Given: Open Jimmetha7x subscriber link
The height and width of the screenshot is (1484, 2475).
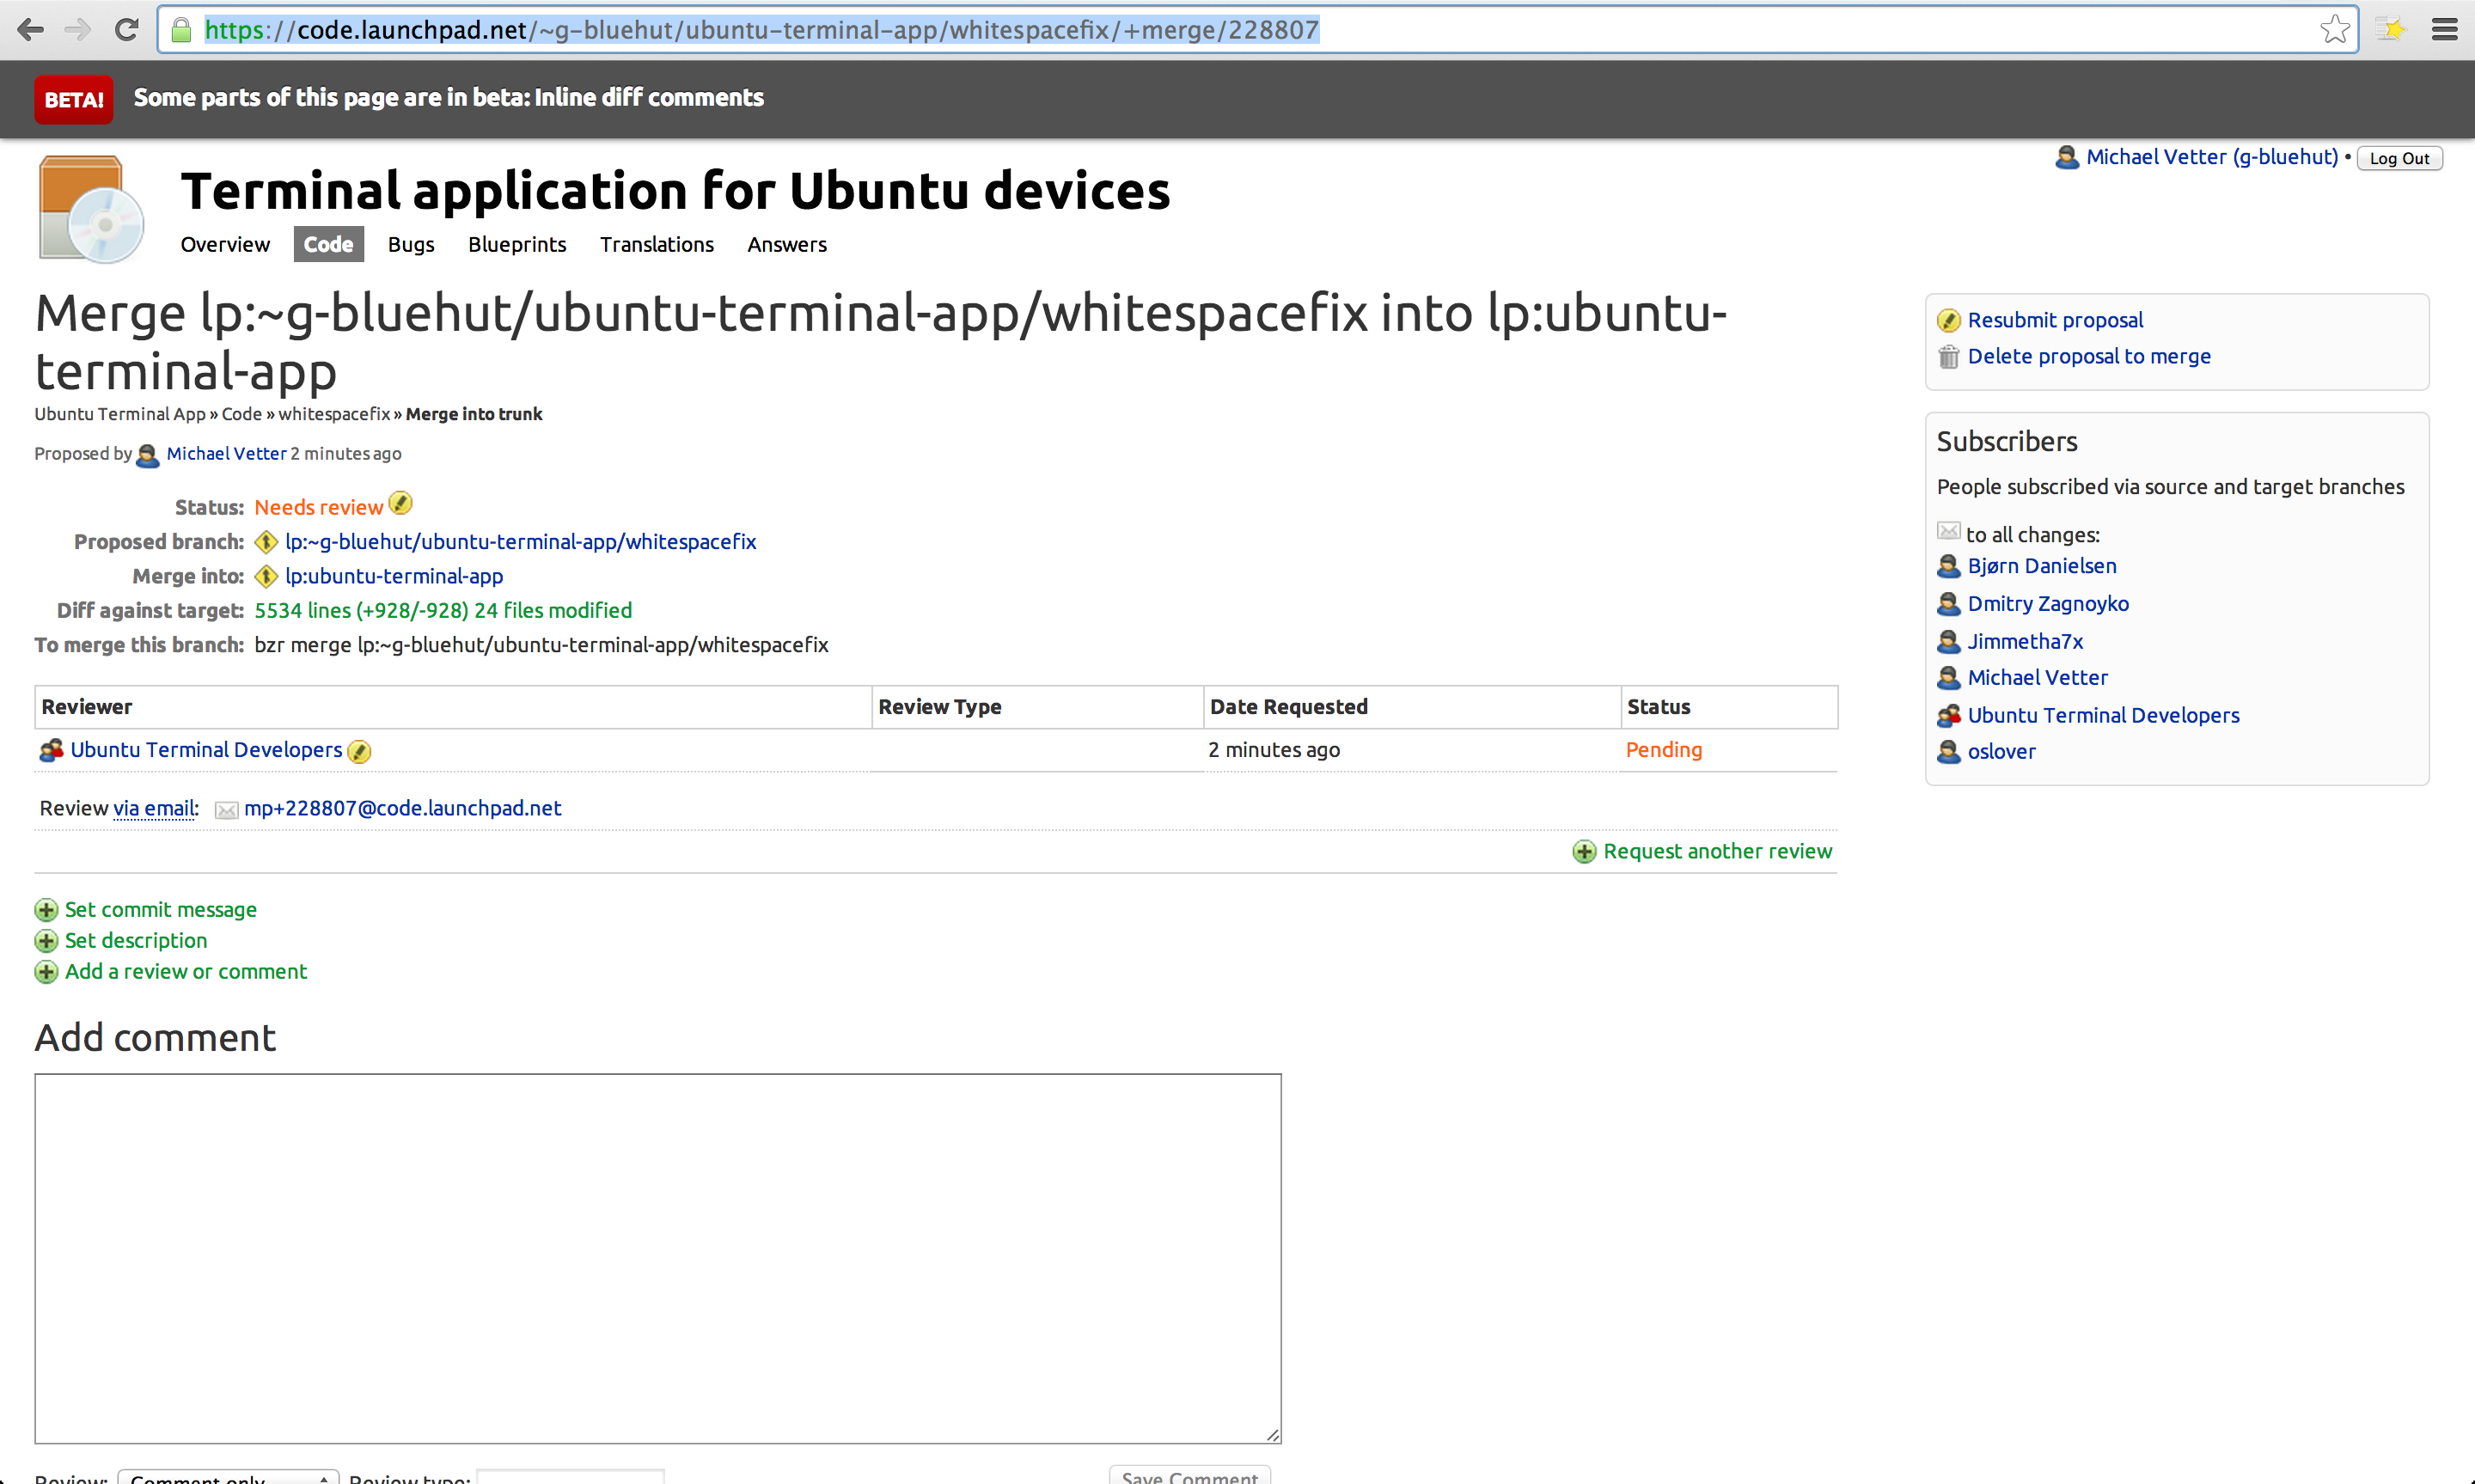Looking at the screenshot, I should point(2025,642).
